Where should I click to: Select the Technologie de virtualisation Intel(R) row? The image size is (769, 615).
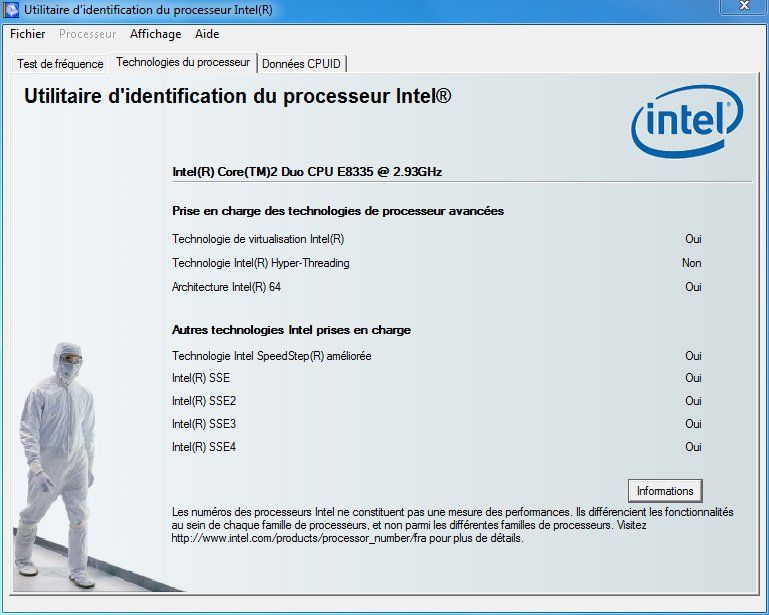[x=436, y=239]
